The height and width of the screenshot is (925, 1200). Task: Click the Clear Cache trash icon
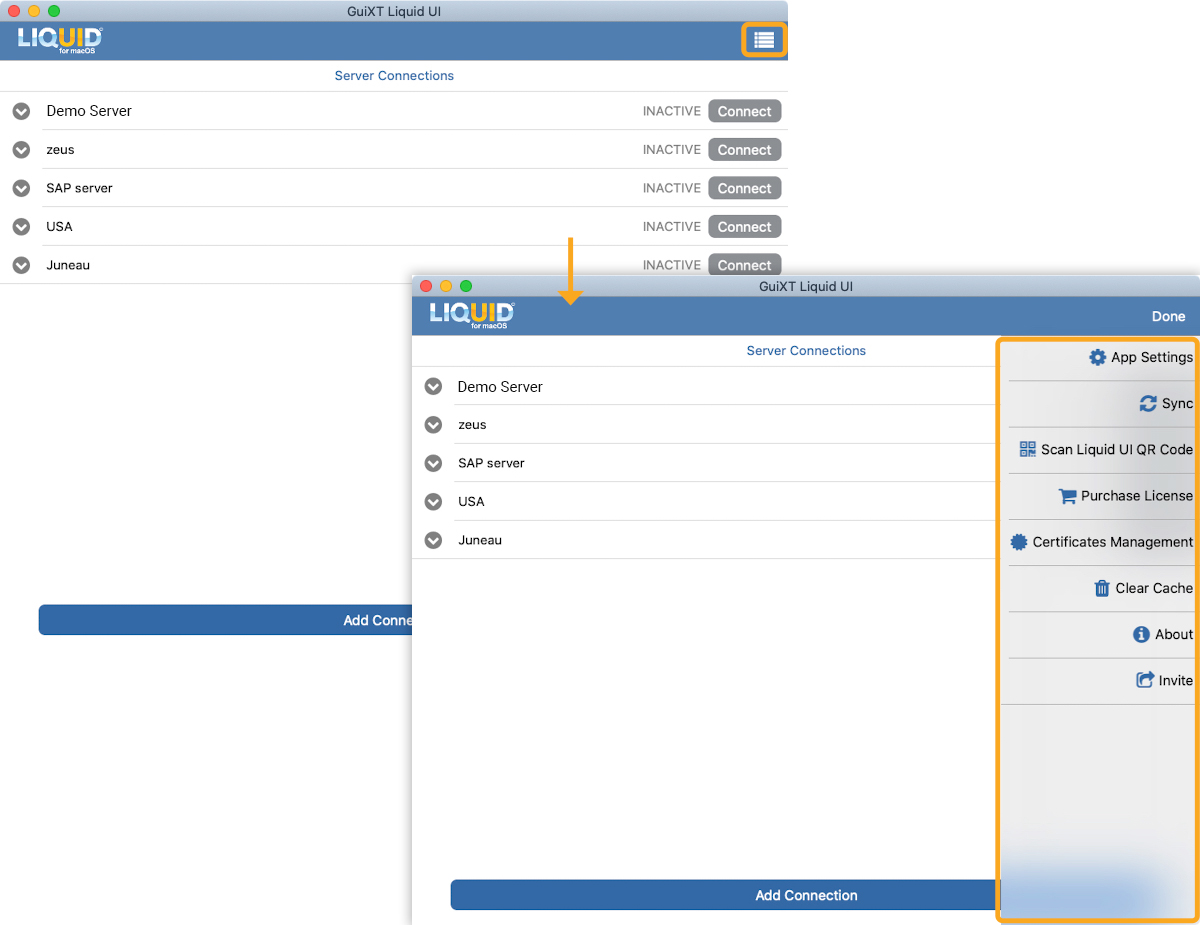(x=1102, y=588)
